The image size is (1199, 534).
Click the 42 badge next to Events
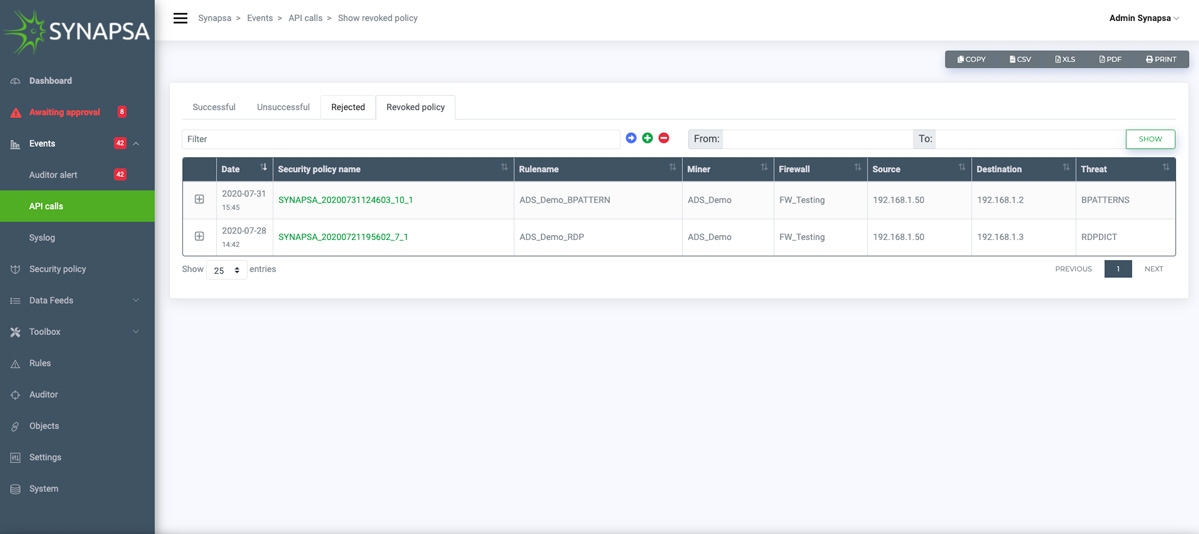tap(120, 143)
